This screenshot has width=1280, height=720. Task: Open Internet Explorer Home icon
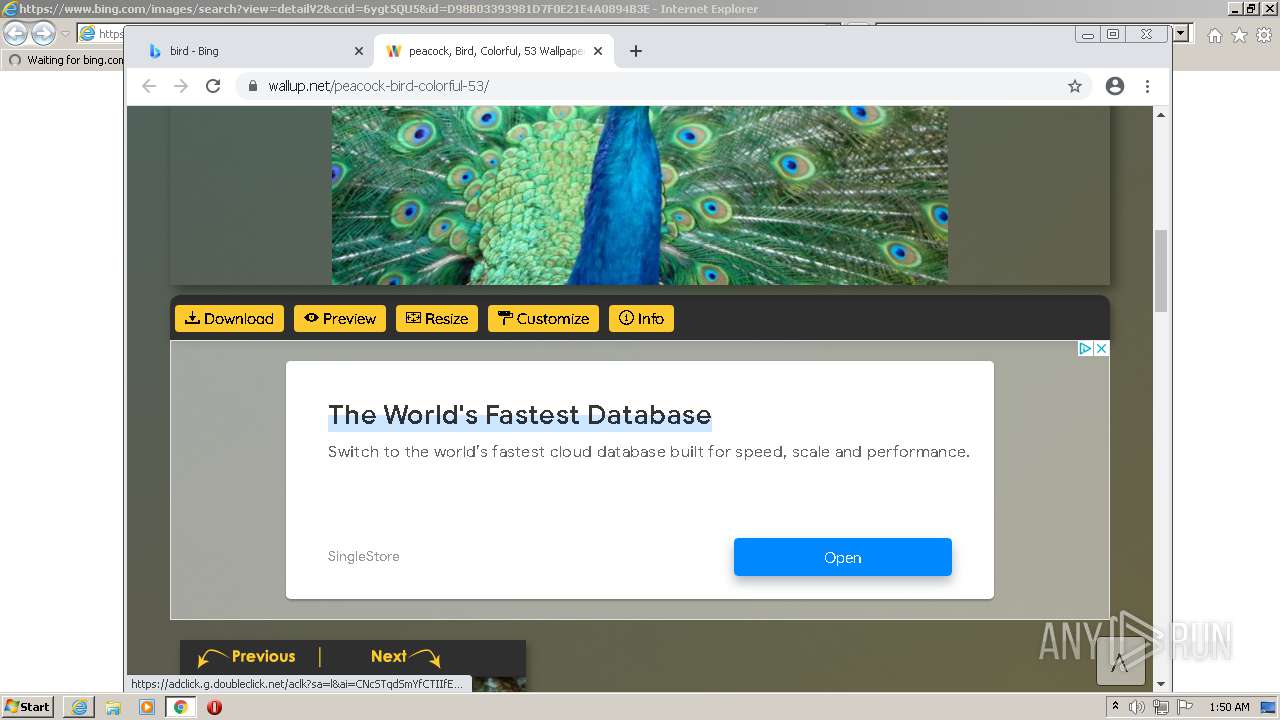click(1214, 35)
